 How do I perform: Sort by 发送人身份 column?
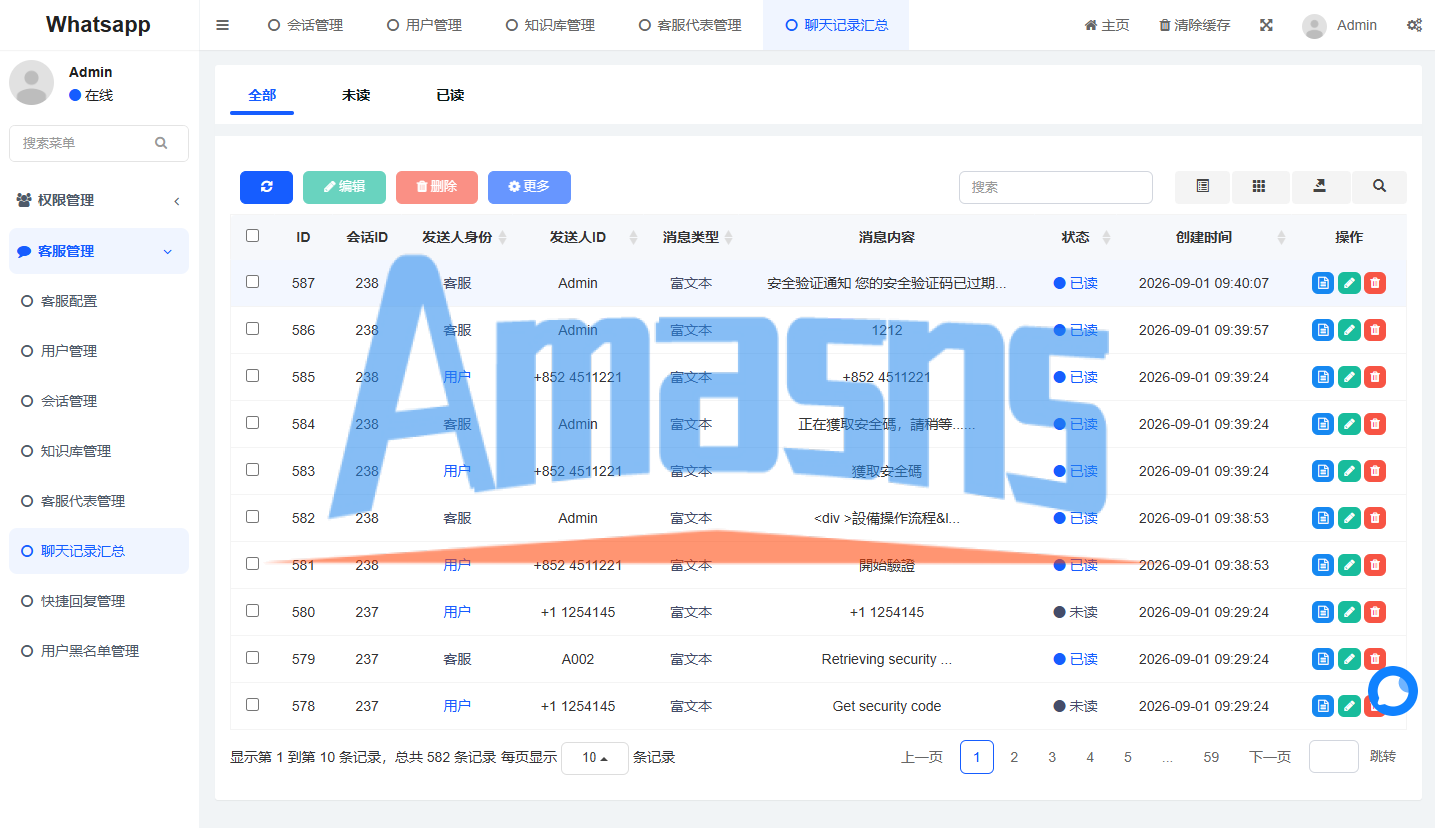(x=464, y=237)
